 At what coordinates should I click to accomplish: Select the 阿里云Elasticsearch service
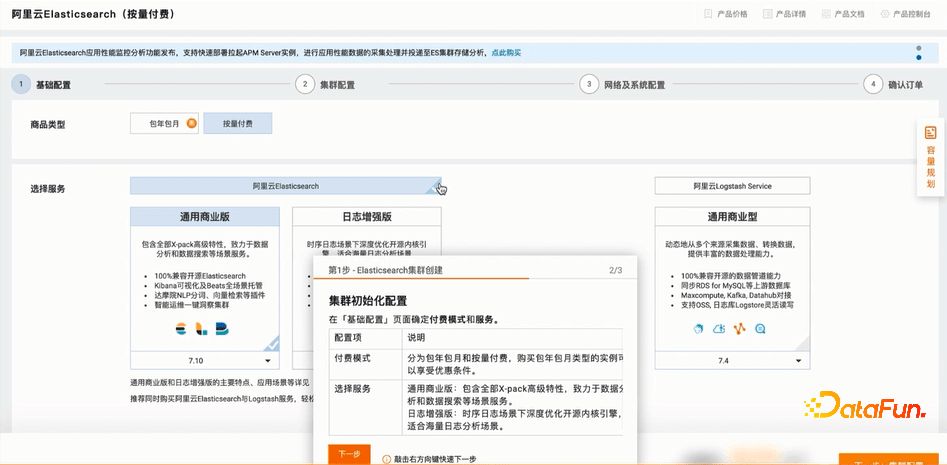(x=286, y=186)
